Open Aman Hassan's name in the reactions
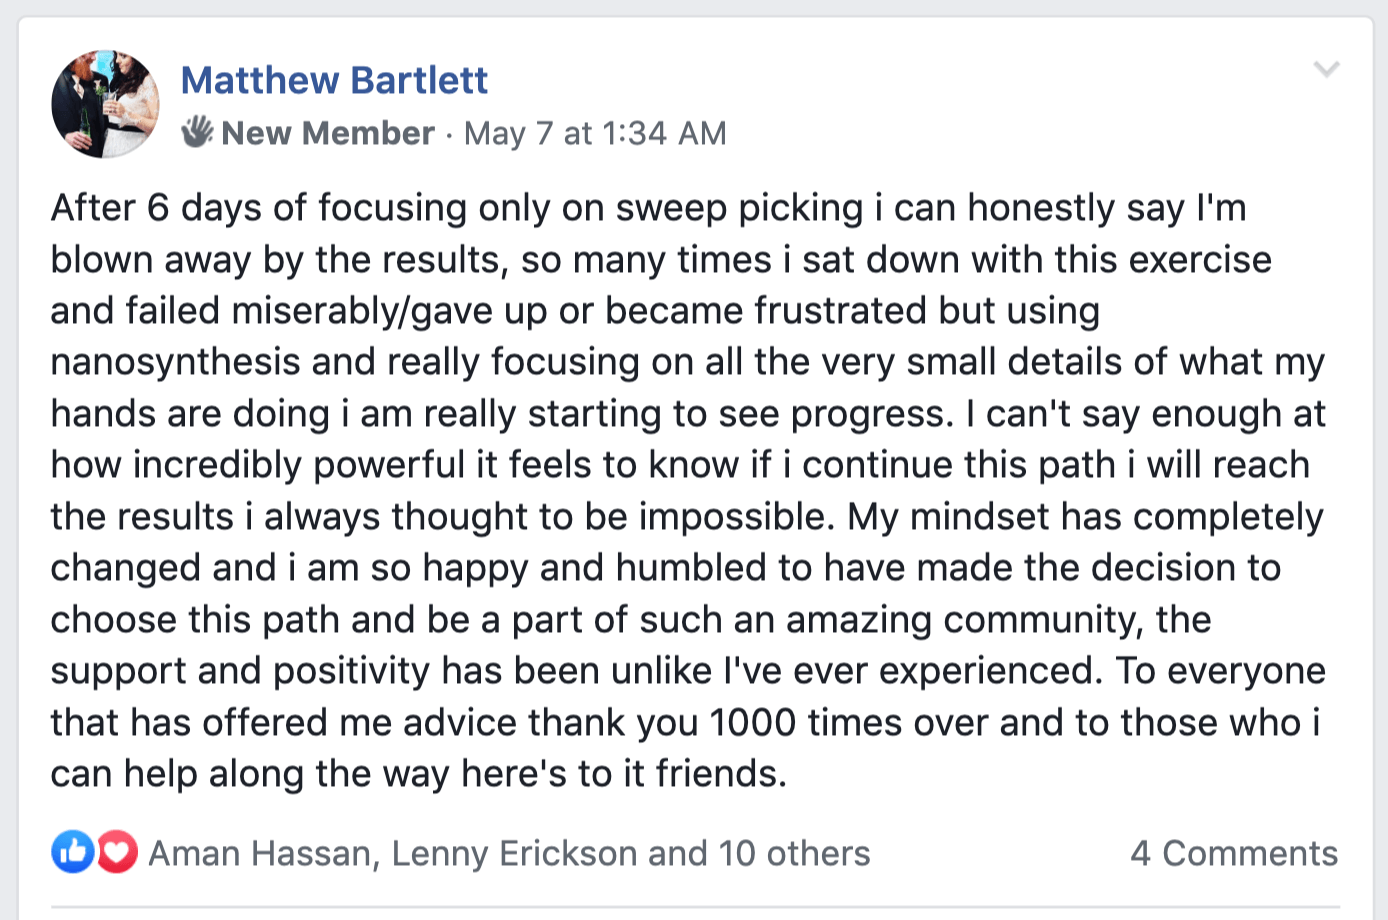This screenshot has height=920, width=1388. pyautogui.click(x=260, y=853)
